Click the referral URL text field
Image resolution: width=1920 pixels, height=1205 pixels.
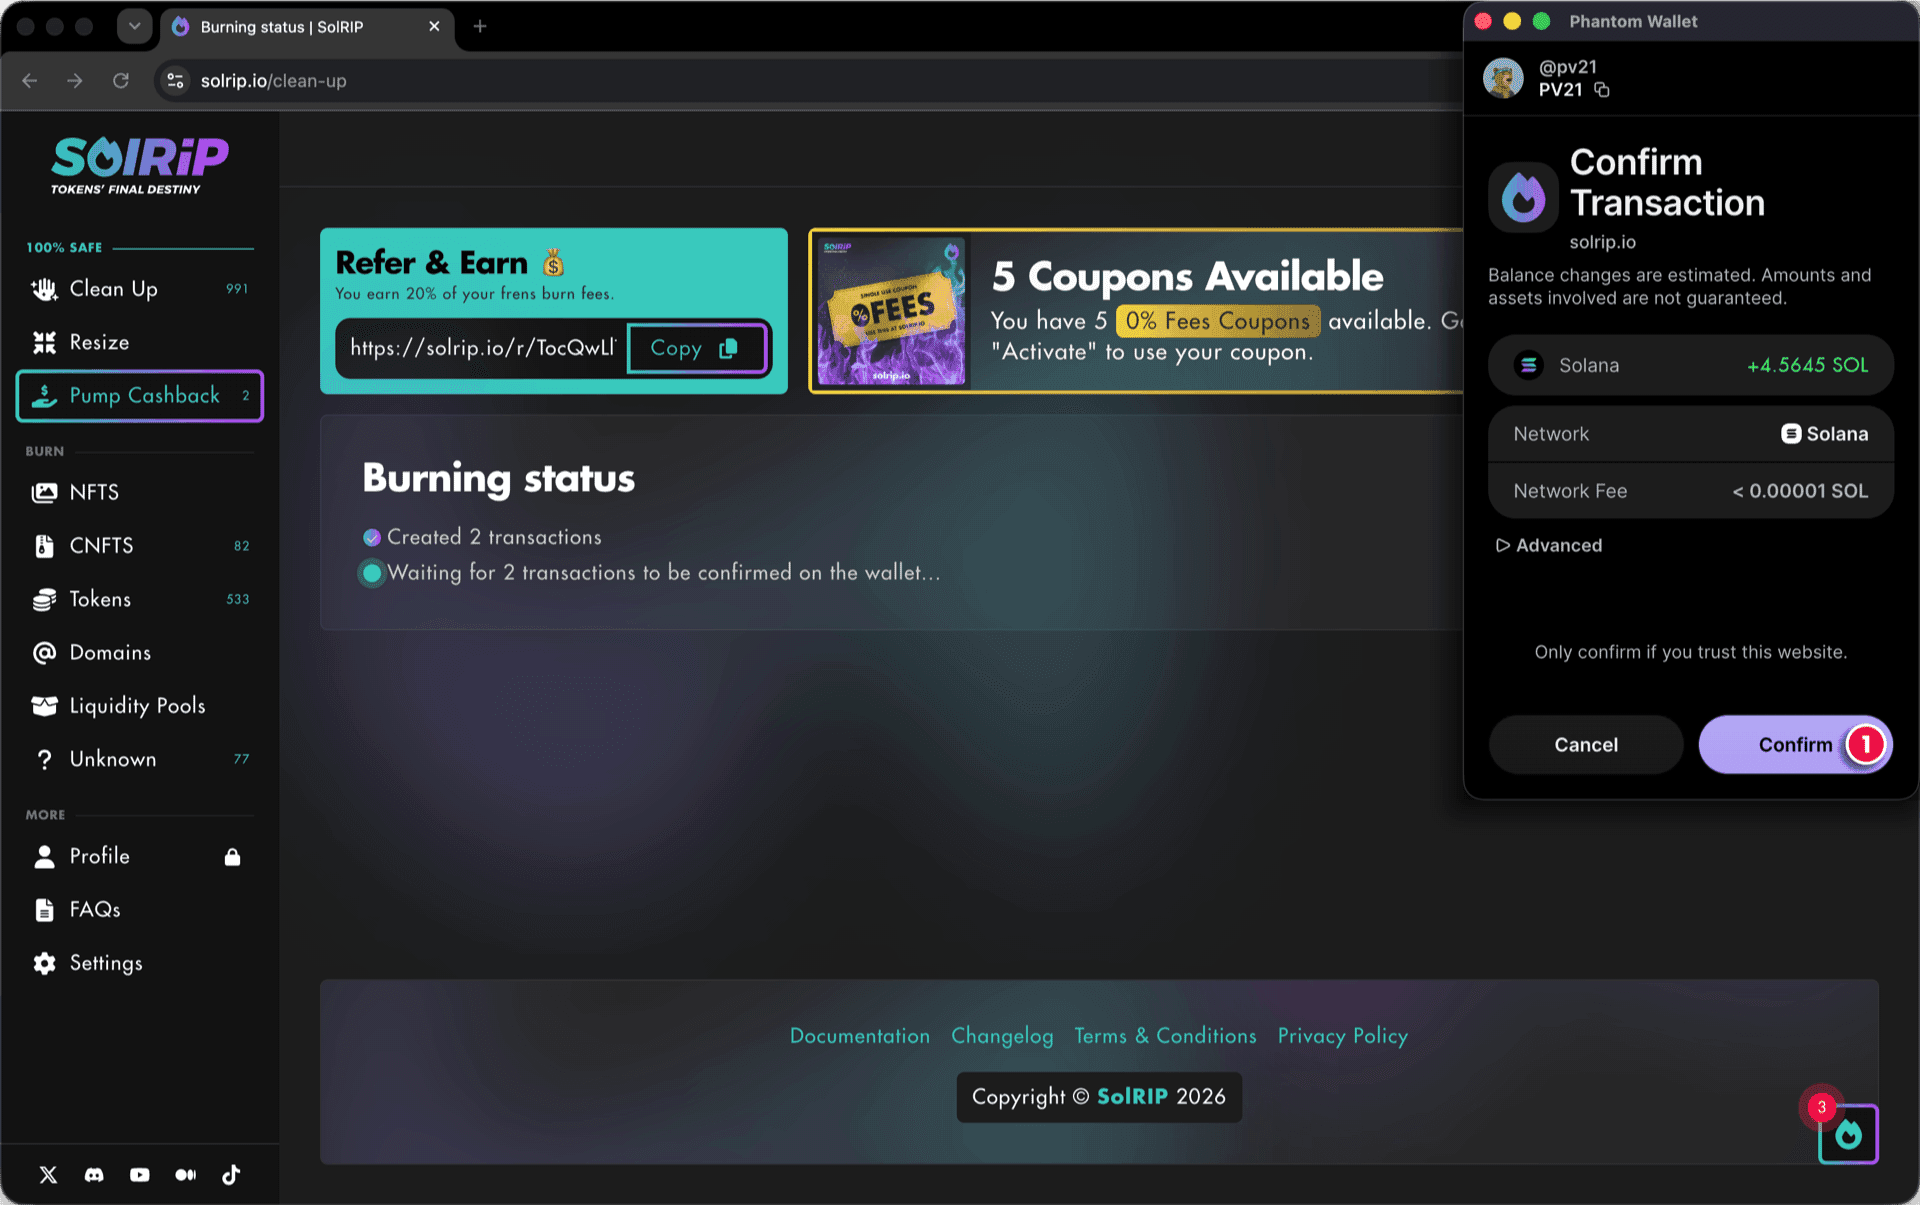[482, 348]
